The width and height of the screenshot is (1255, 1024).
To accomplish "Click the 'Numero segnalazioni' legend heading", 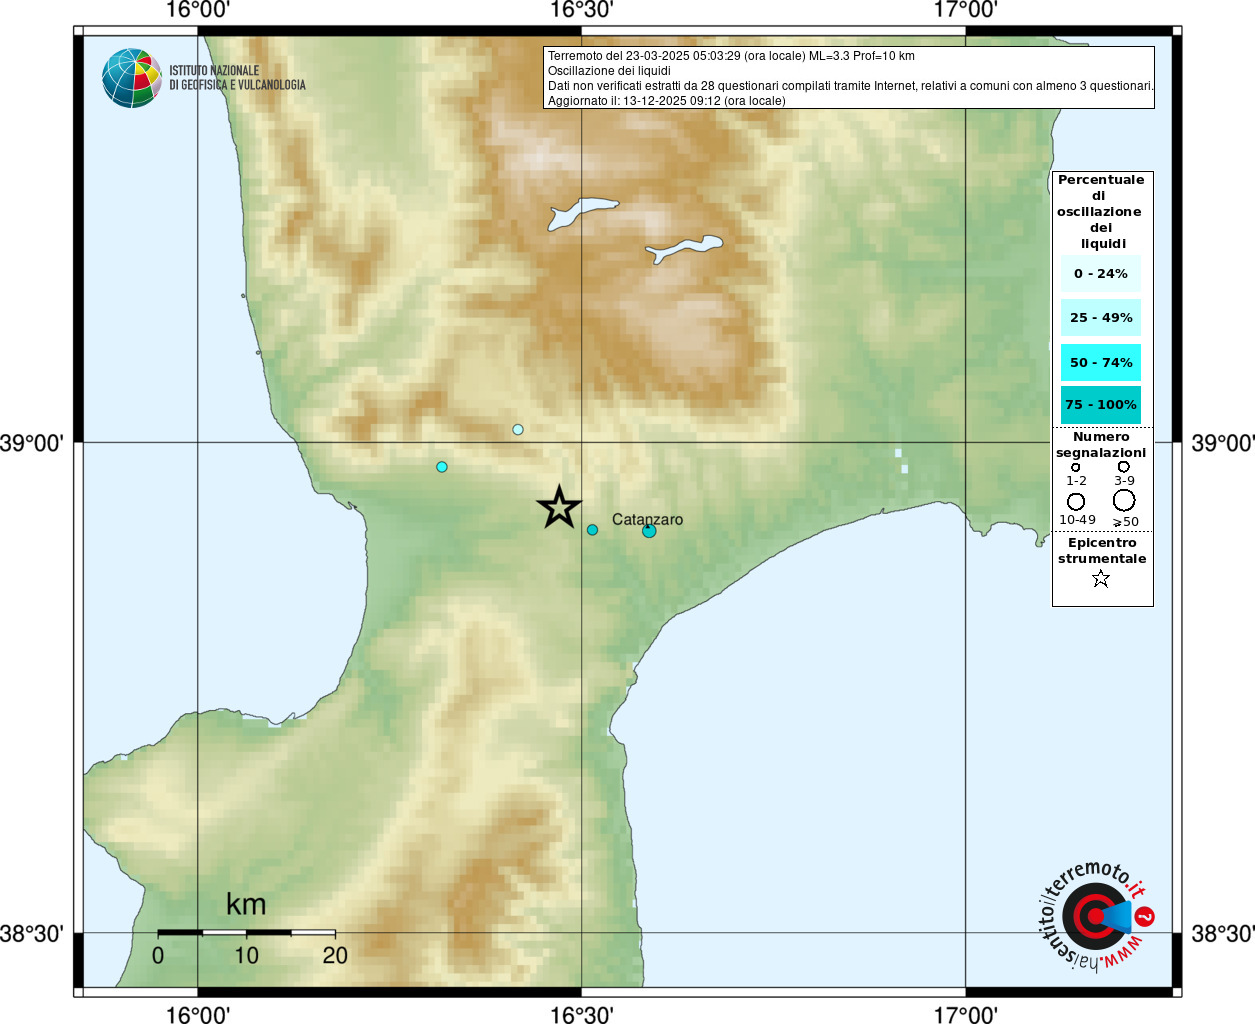I will (x=1101, y=445).
